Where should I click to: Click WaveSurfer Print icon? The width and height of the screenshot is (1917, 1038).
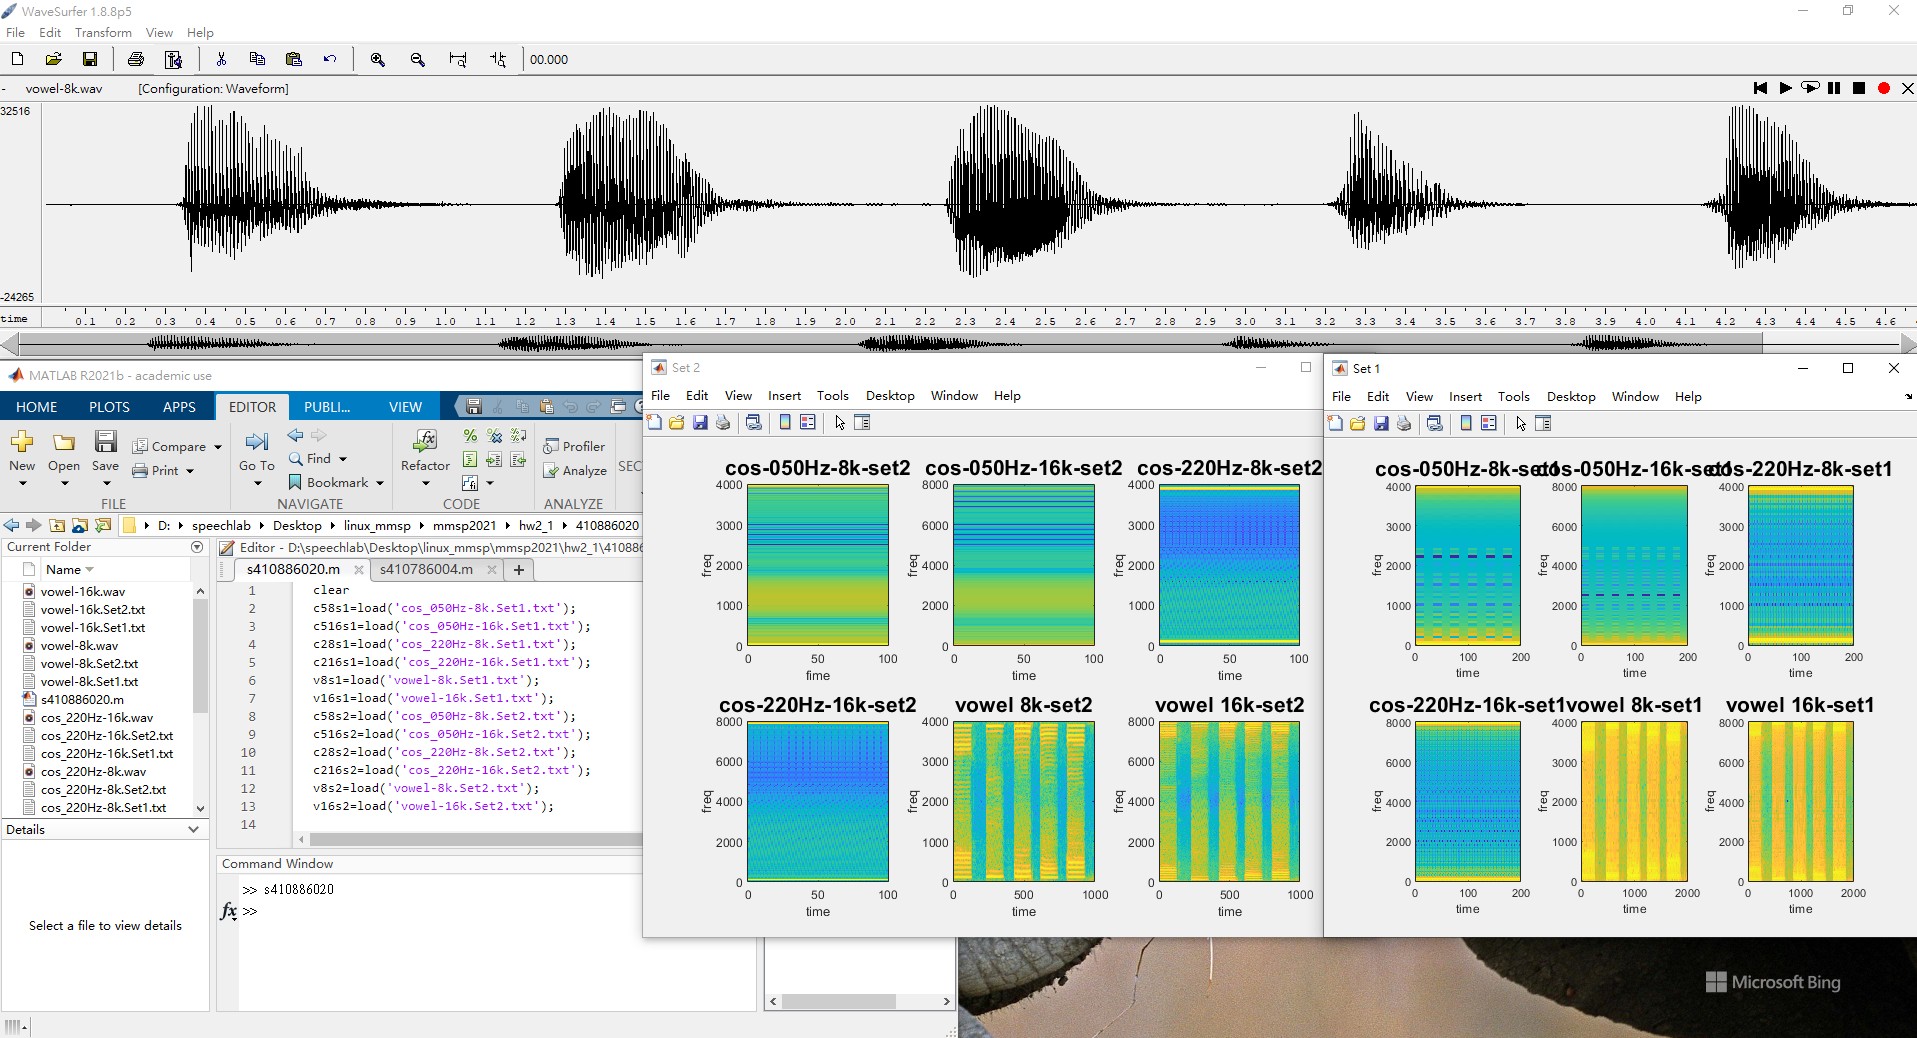(136, 59)
